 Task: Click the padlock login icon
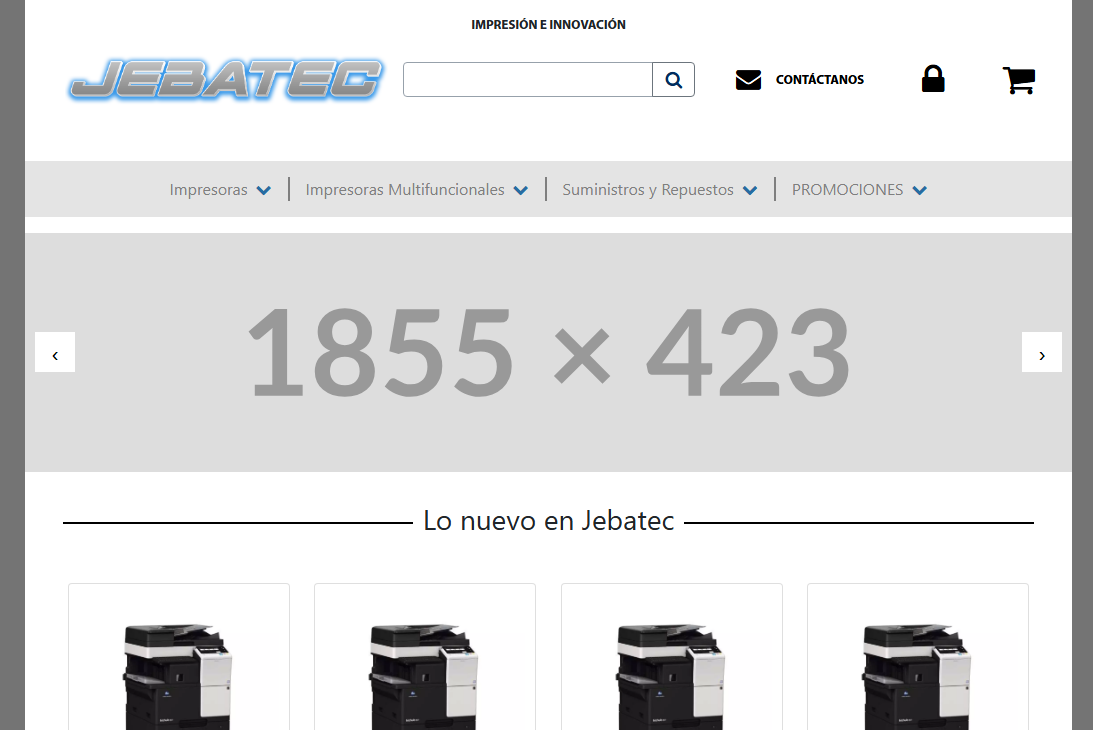[x=932, y=79]
